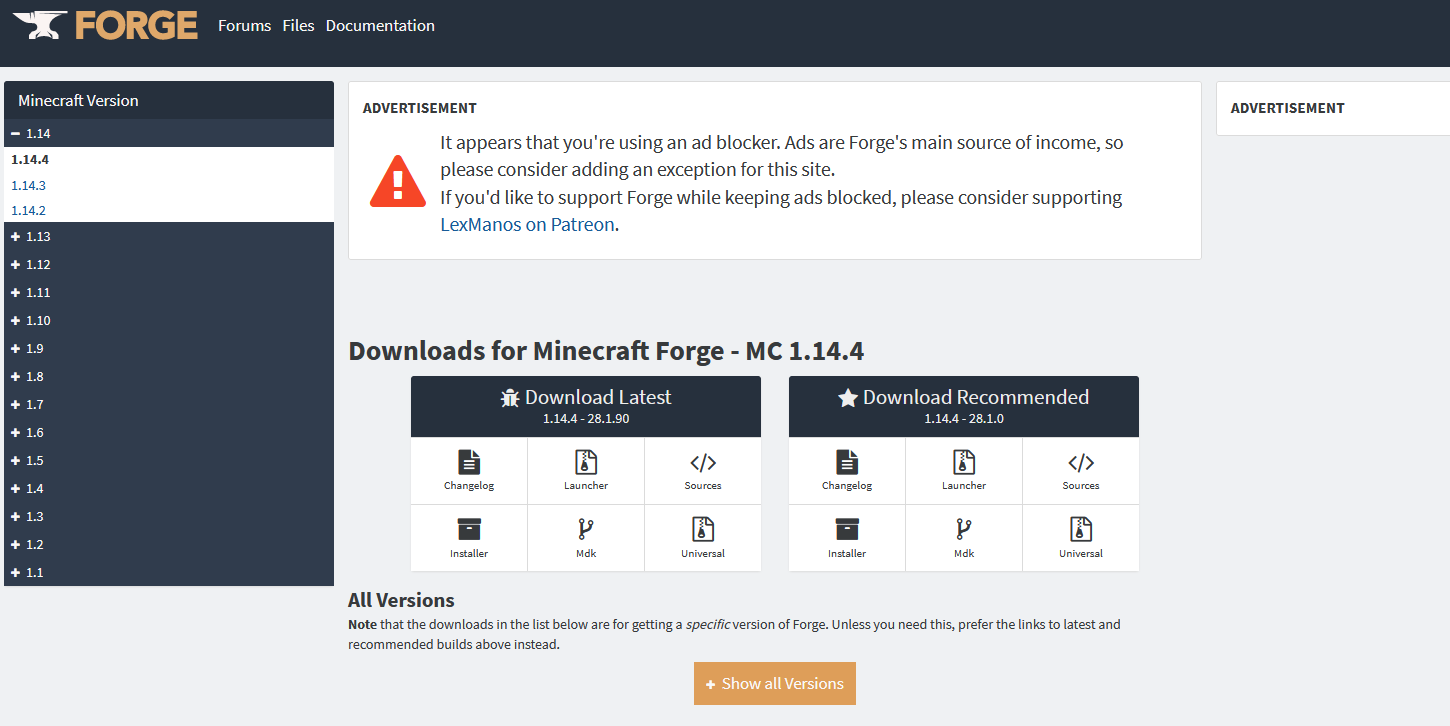Expand the 1.13 version group
This screenshot has height=726, width=1450.
(x=169, y=236)
